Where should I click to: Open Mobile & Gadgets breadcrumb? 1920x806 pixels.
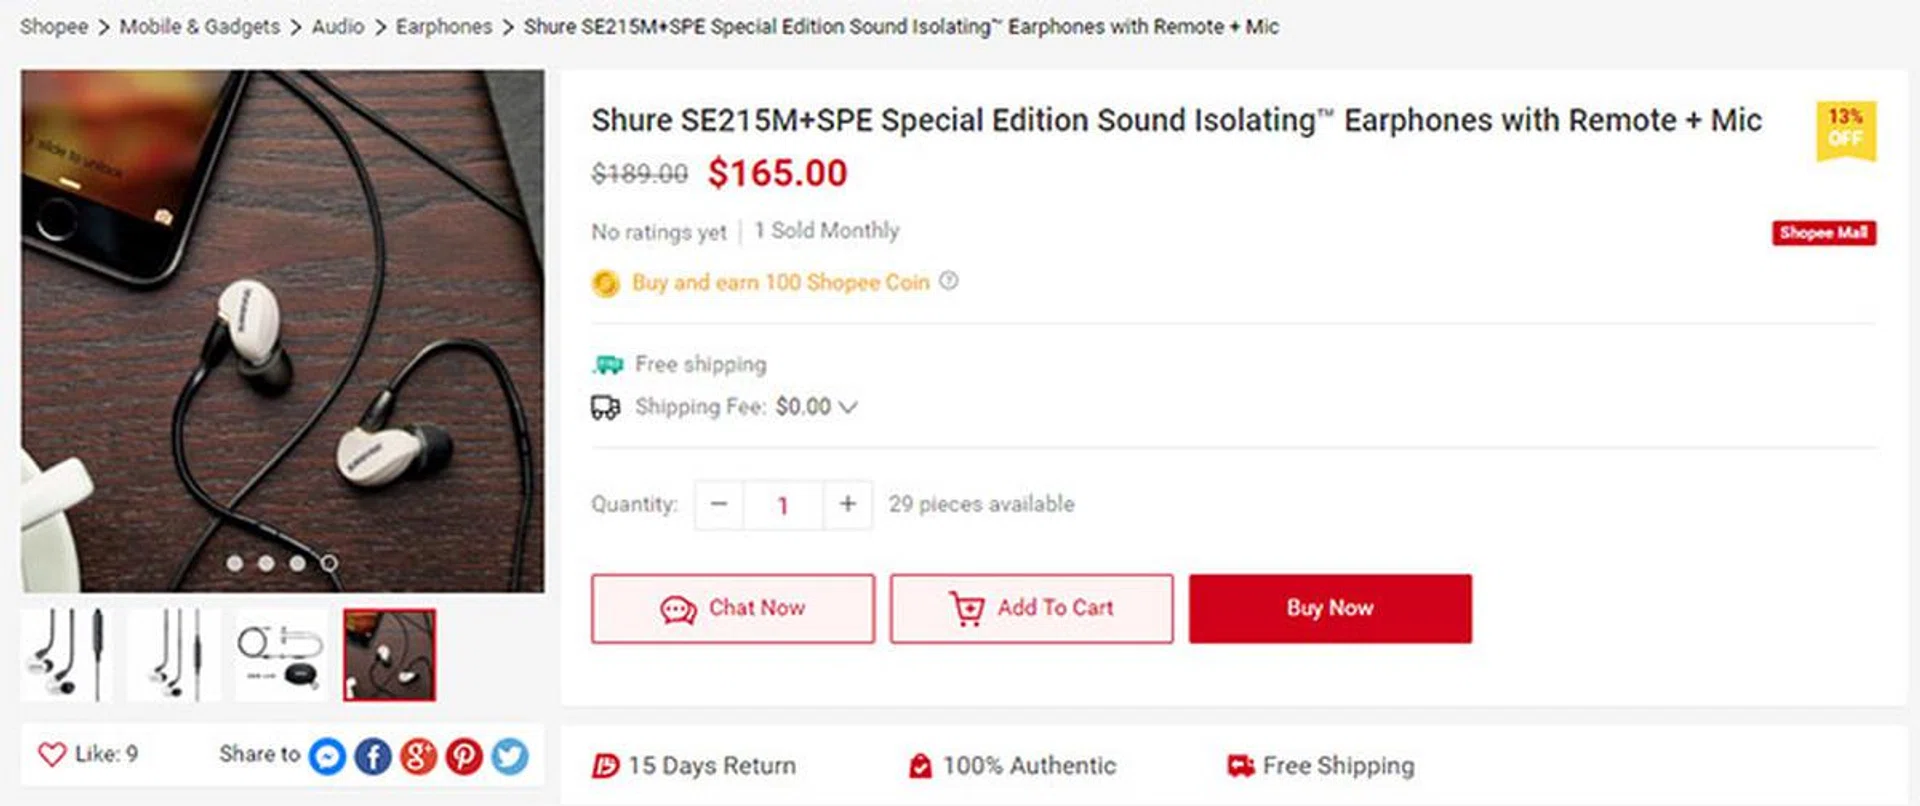pyautogui.click(x=200, y=27)
